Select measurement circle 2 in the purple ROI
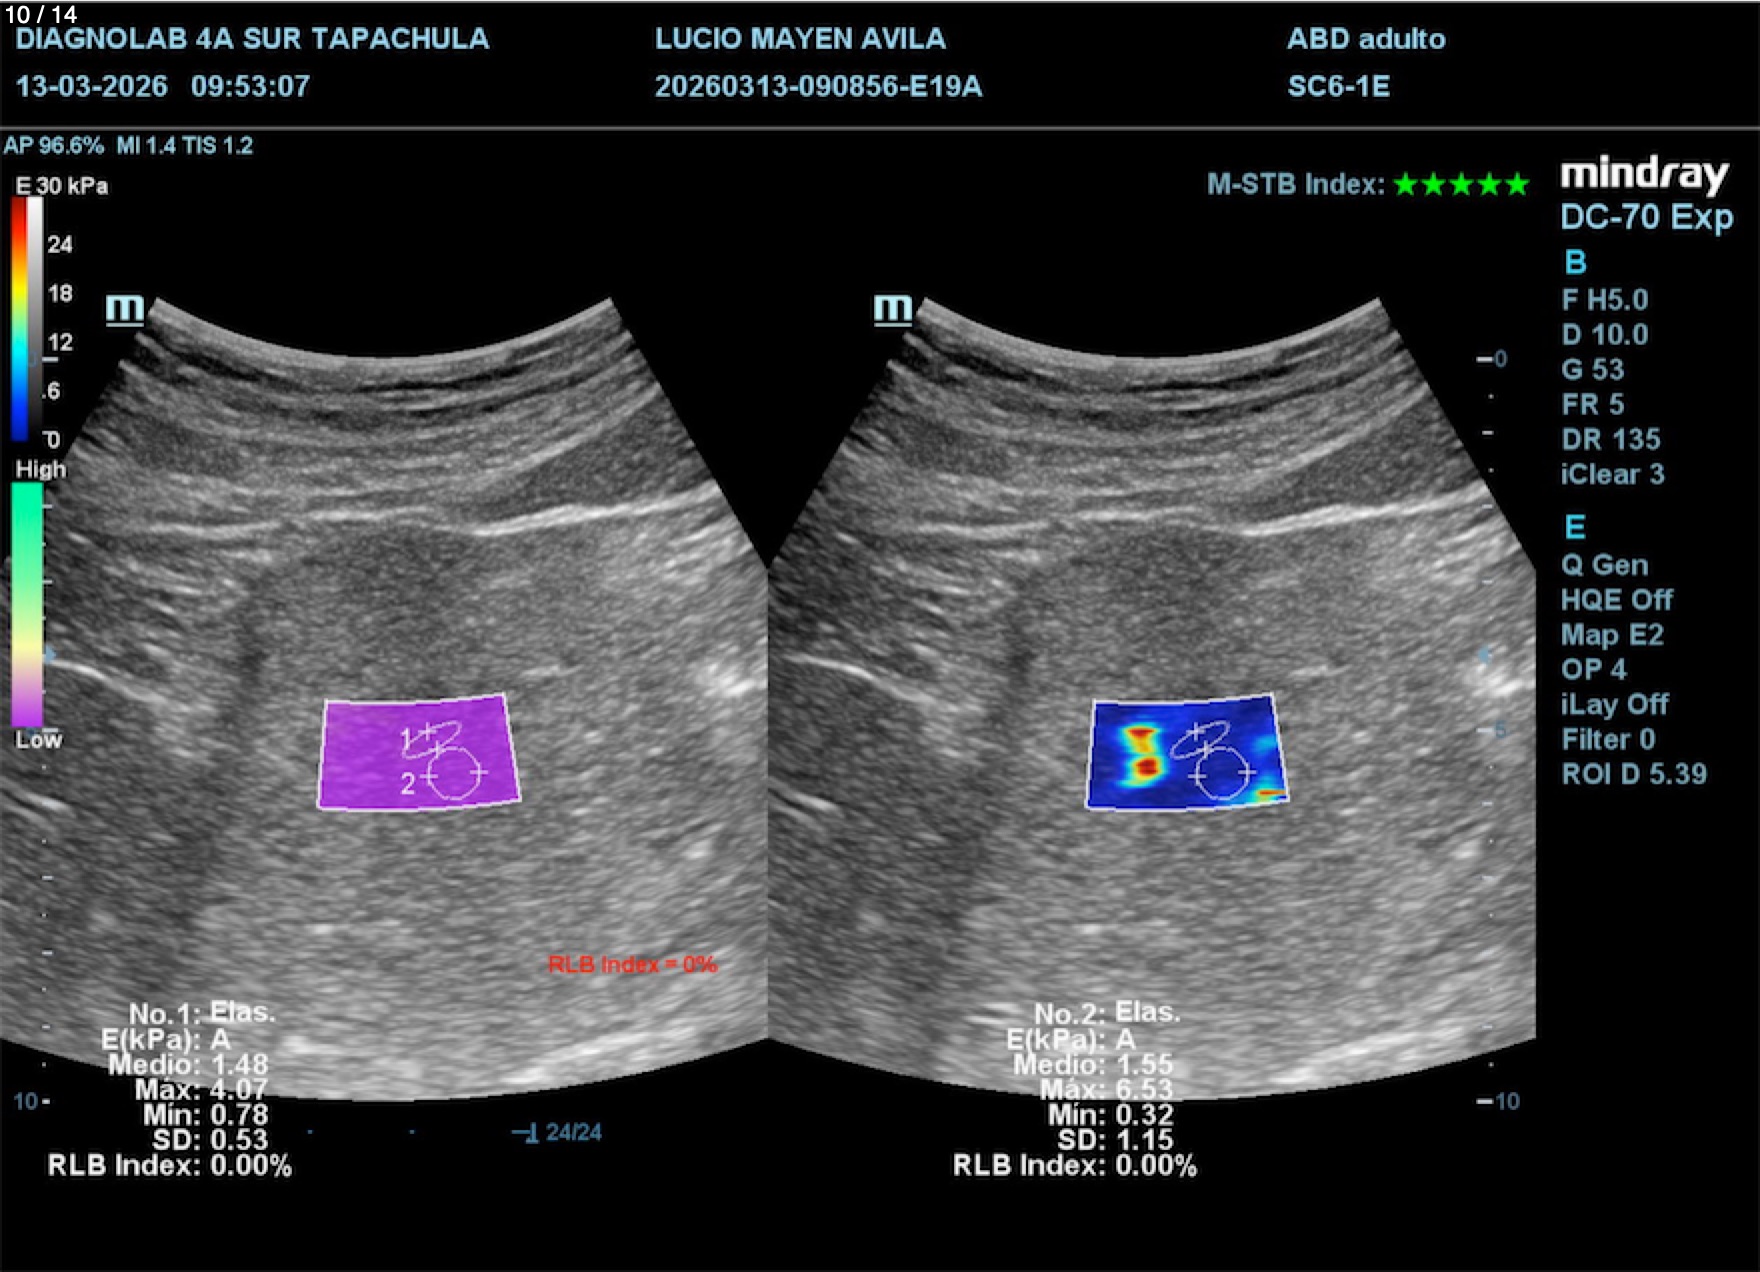The image size is (1760, 1272). point(455,775)
